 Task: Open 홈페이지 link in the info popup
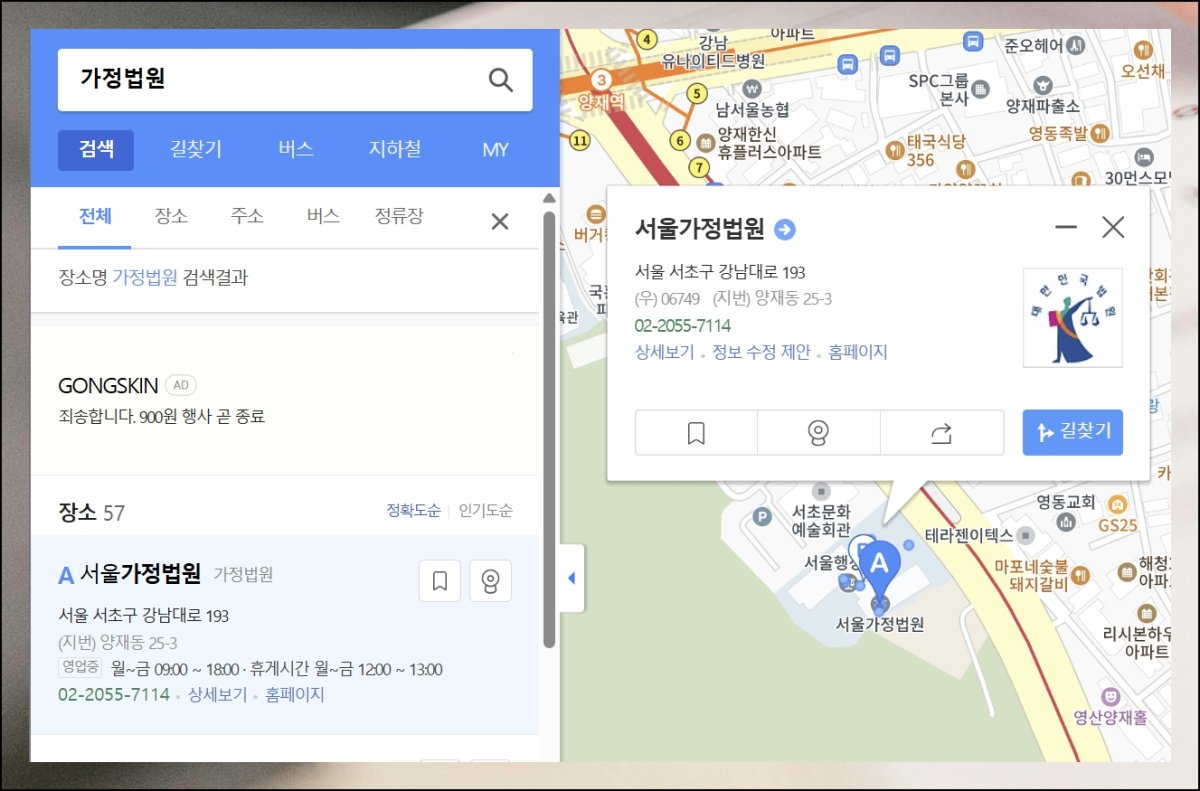click(858, 352)
